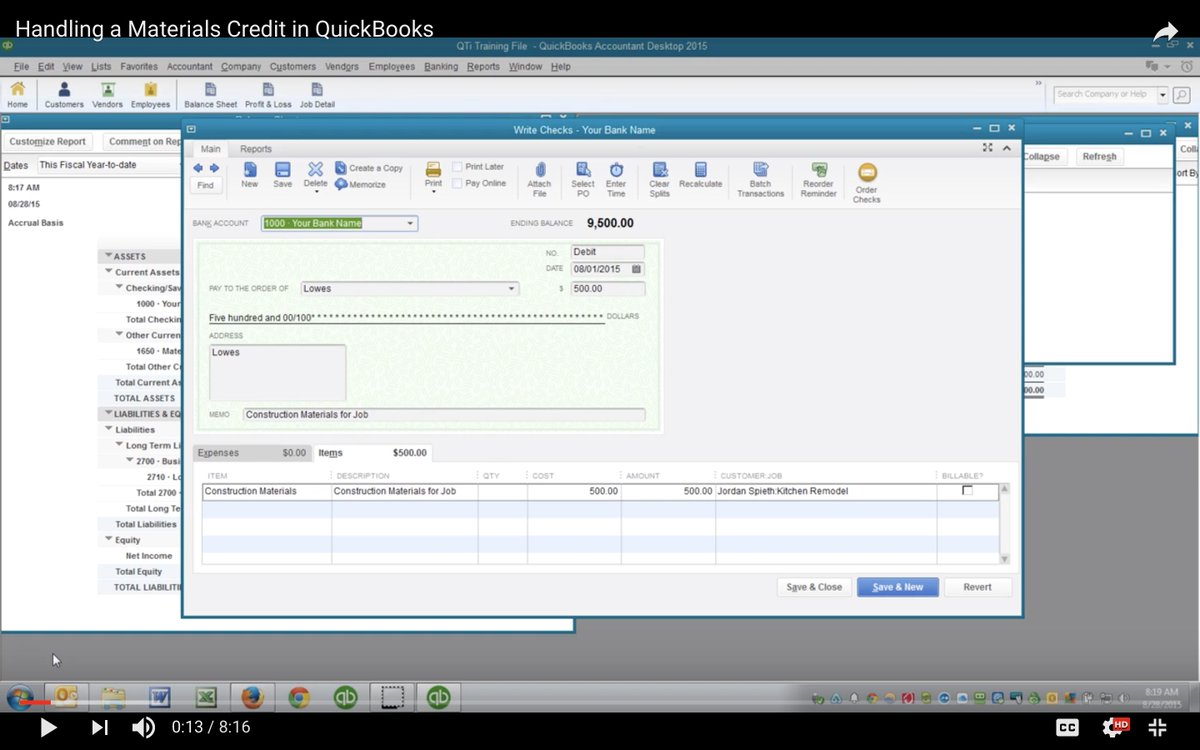This screenshot has height=750, width=1200.
Task: Collapse the Equity row in report
Action: (x=108, y=540)
